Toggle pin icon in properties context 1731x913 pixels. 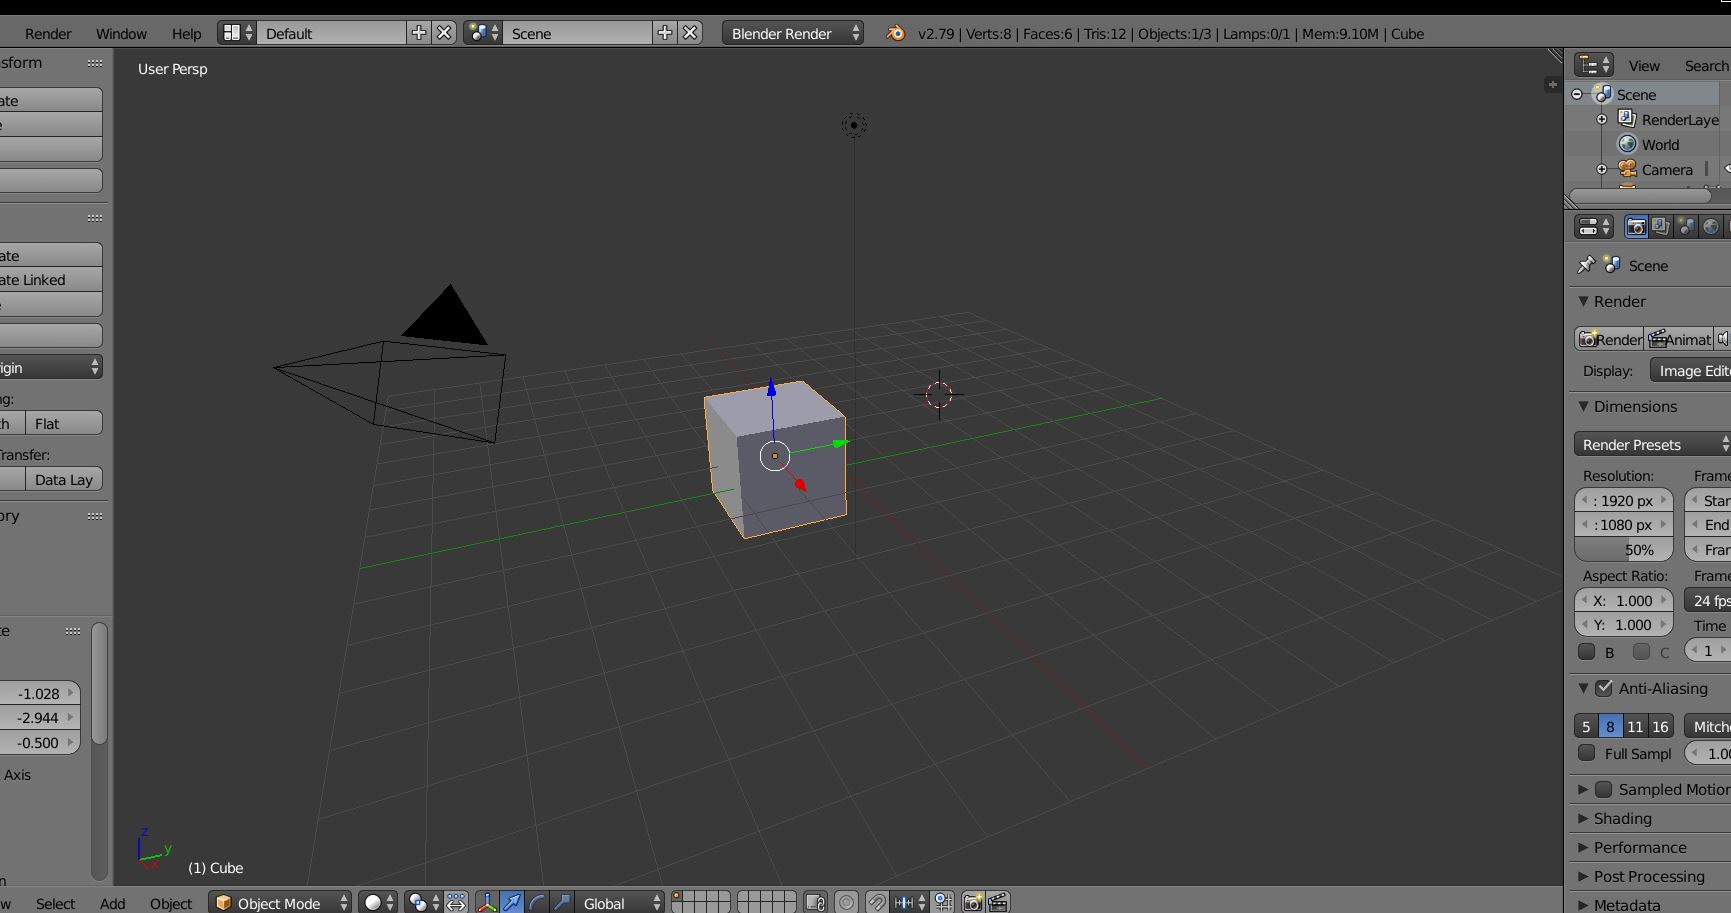pos(1586,265)
